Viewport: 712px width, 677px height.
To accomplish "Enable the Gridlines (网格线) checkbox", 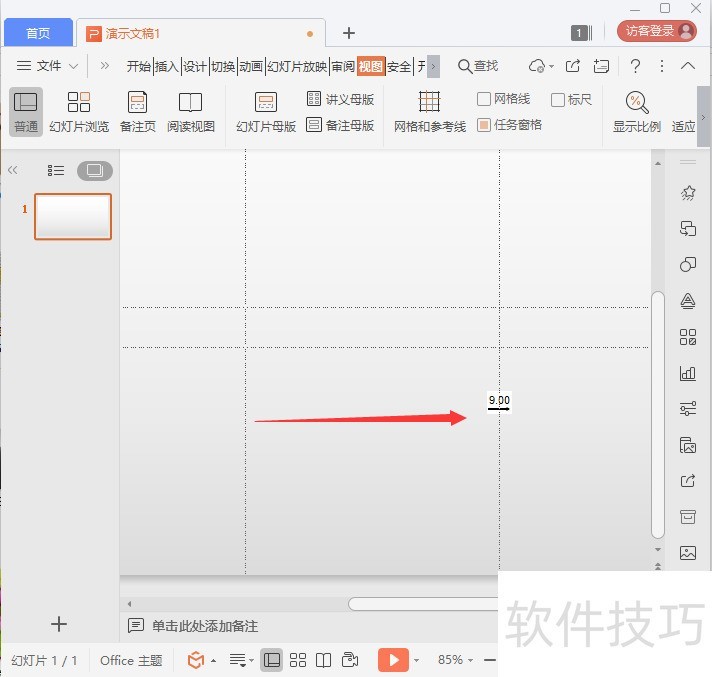I will tap(485, 99).
